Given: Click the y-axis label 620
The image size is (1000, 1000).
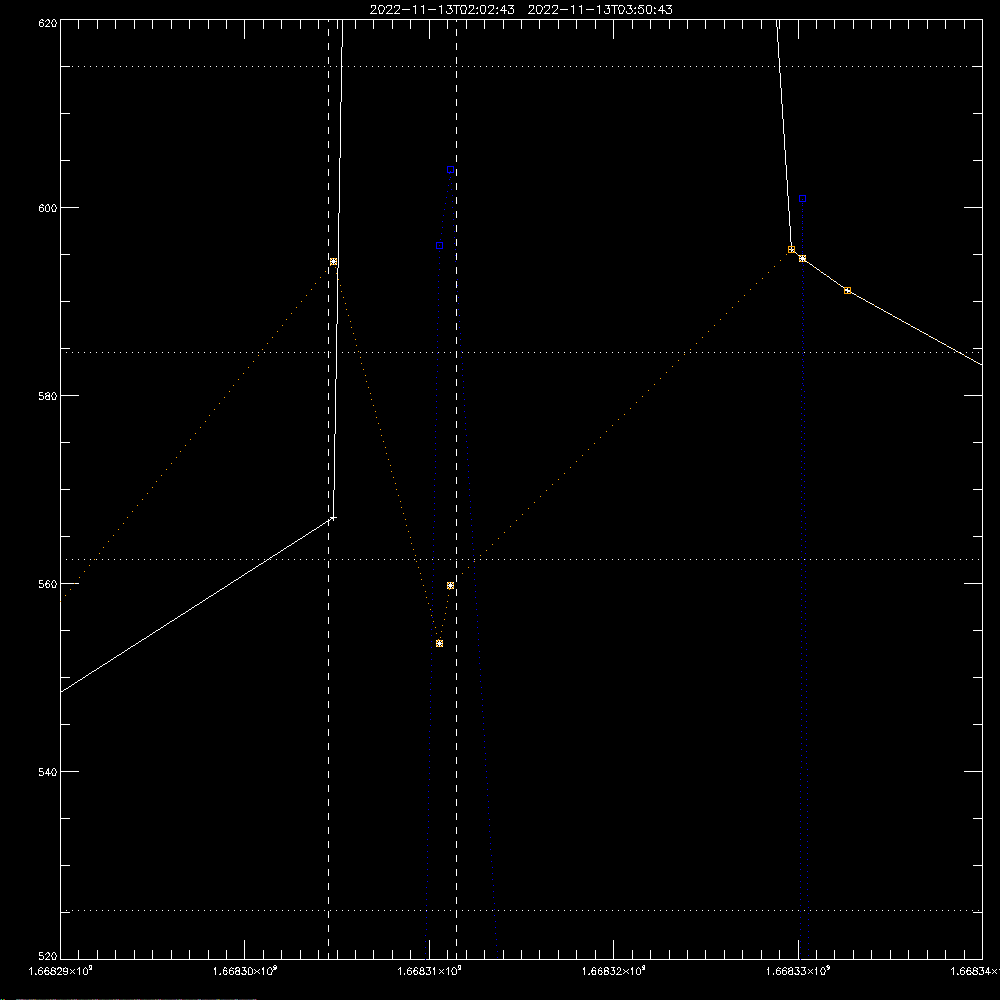Looking at the screenshot, I should (x=48, y=23).
